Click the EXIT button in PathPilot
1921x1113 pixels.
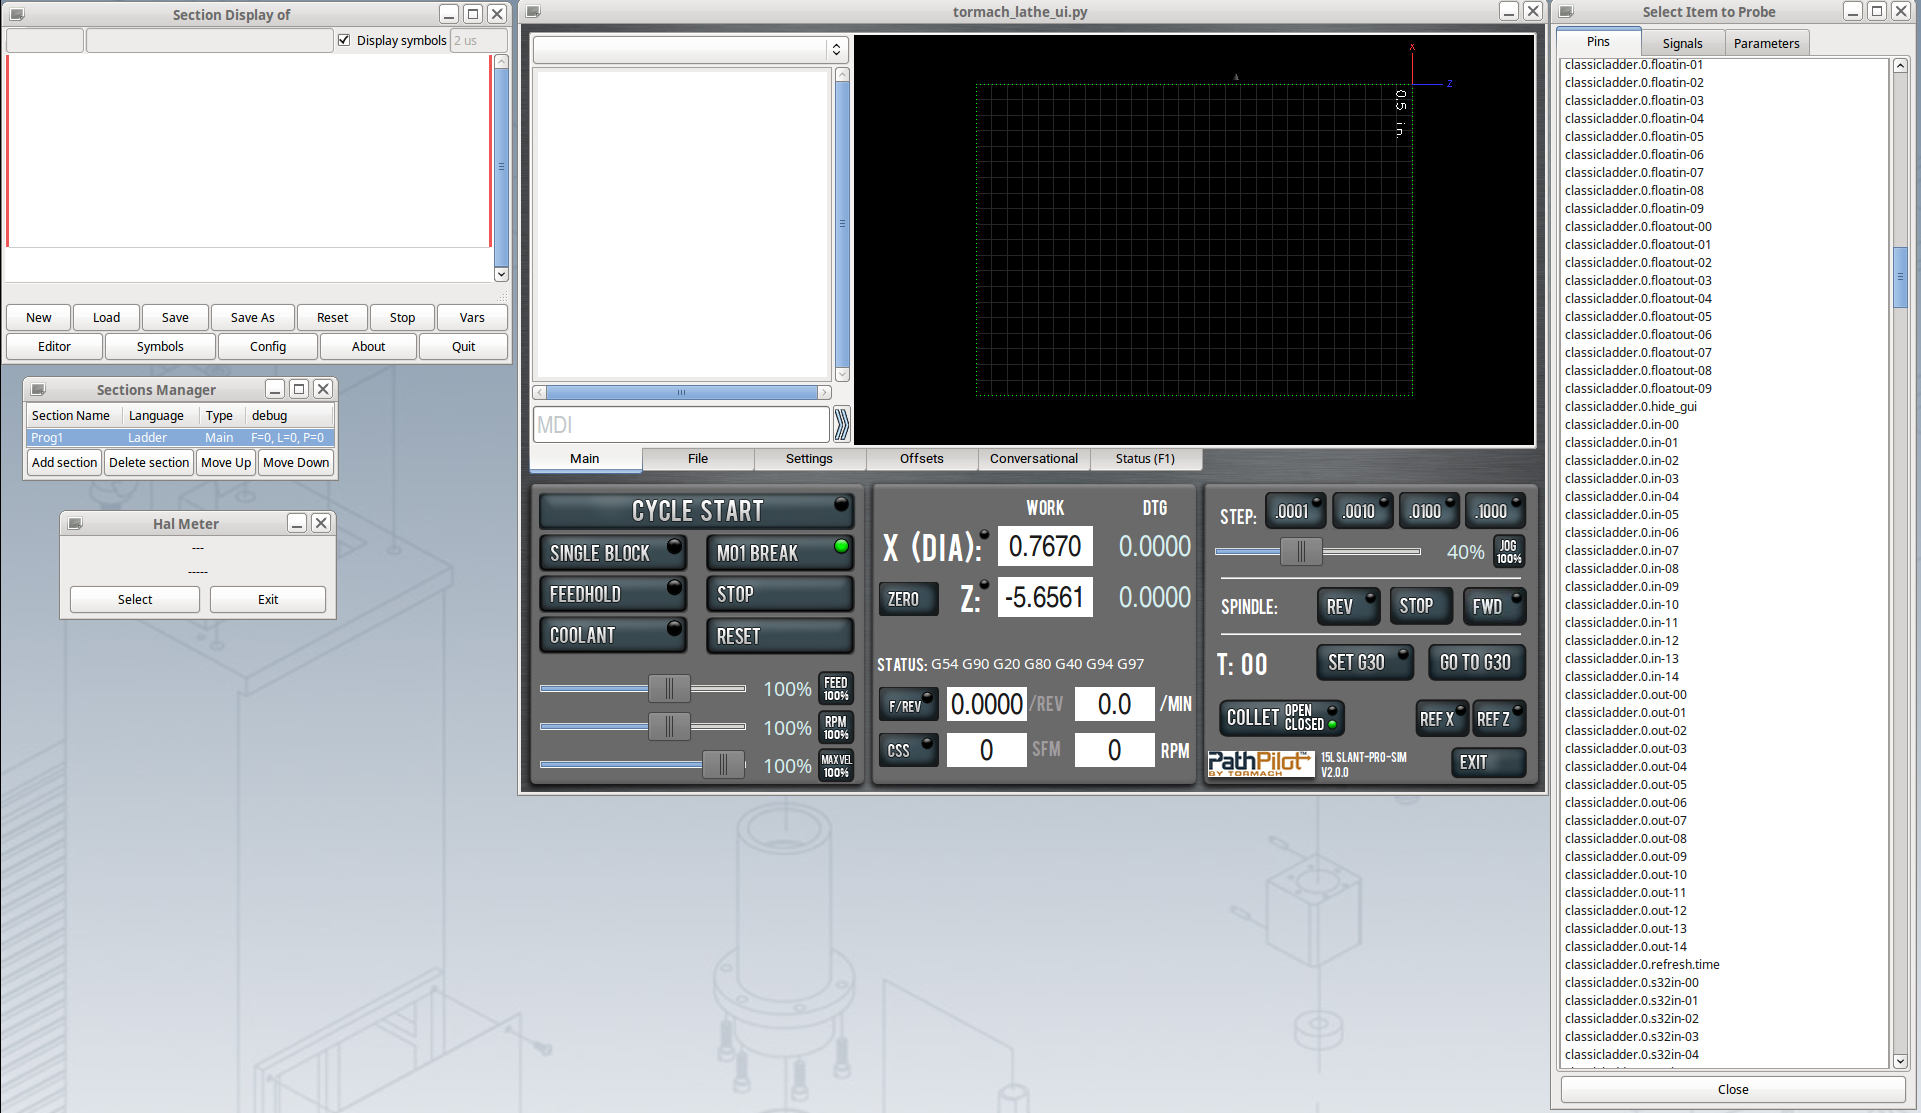[1488, 762]
